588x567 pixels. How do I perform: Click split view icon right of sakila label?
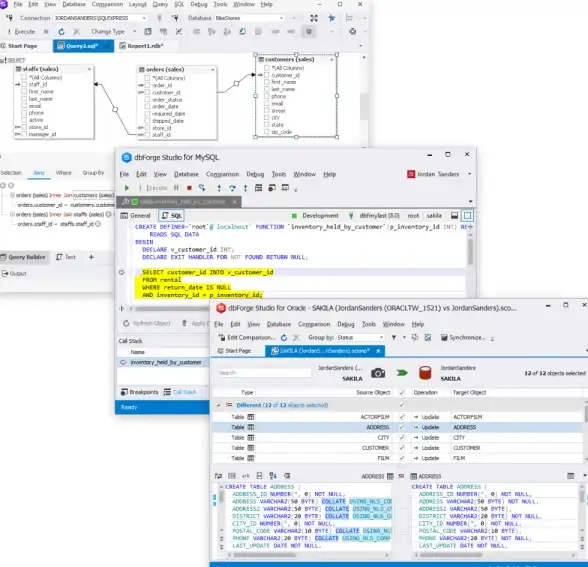pos(454,216)
